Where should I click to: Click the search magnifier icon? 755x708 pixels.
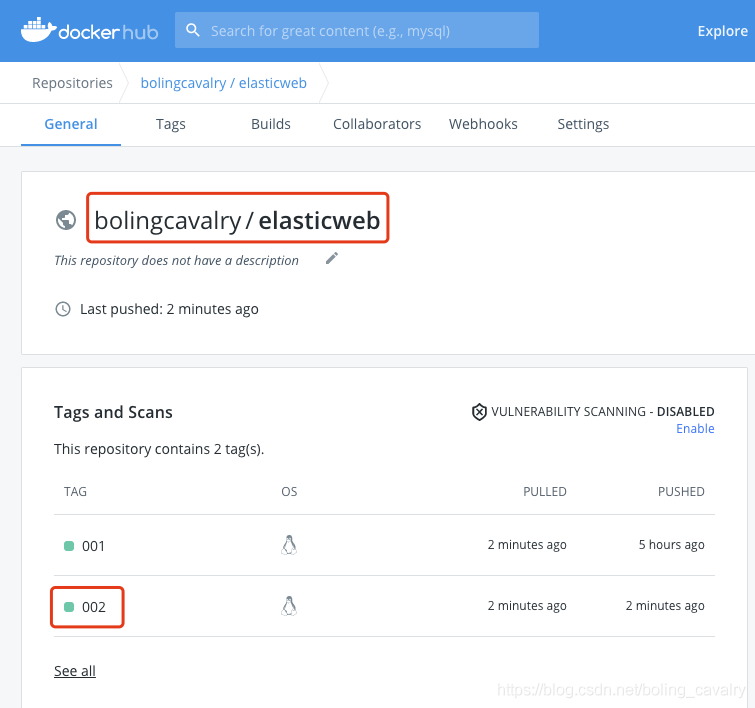193,30
